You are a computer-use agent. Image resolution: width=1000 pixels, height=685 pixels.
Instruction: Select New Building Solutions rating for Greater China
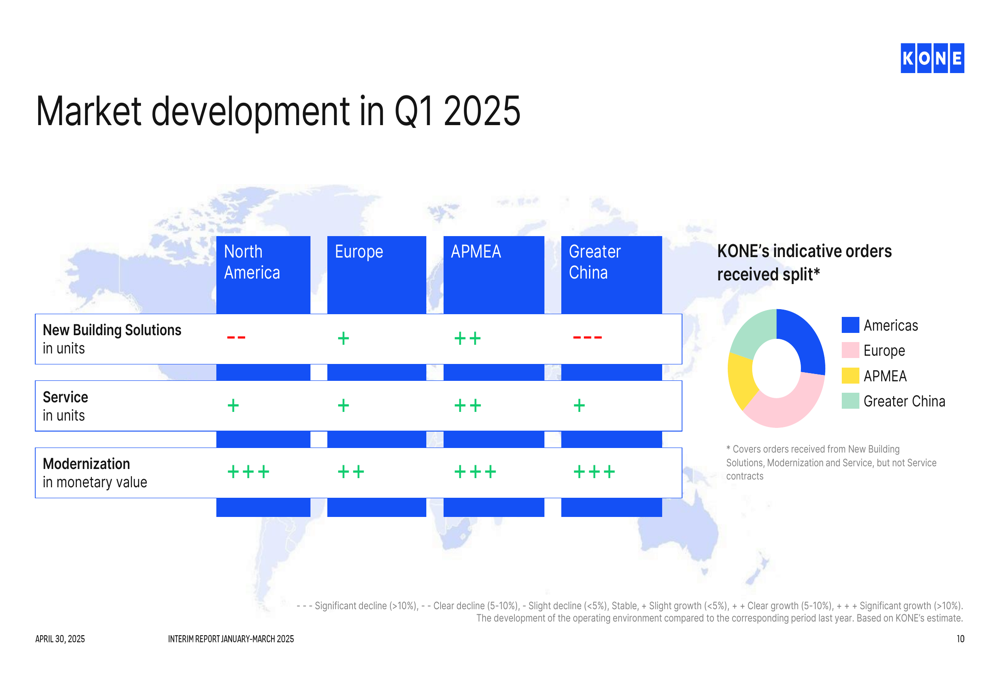587,337
